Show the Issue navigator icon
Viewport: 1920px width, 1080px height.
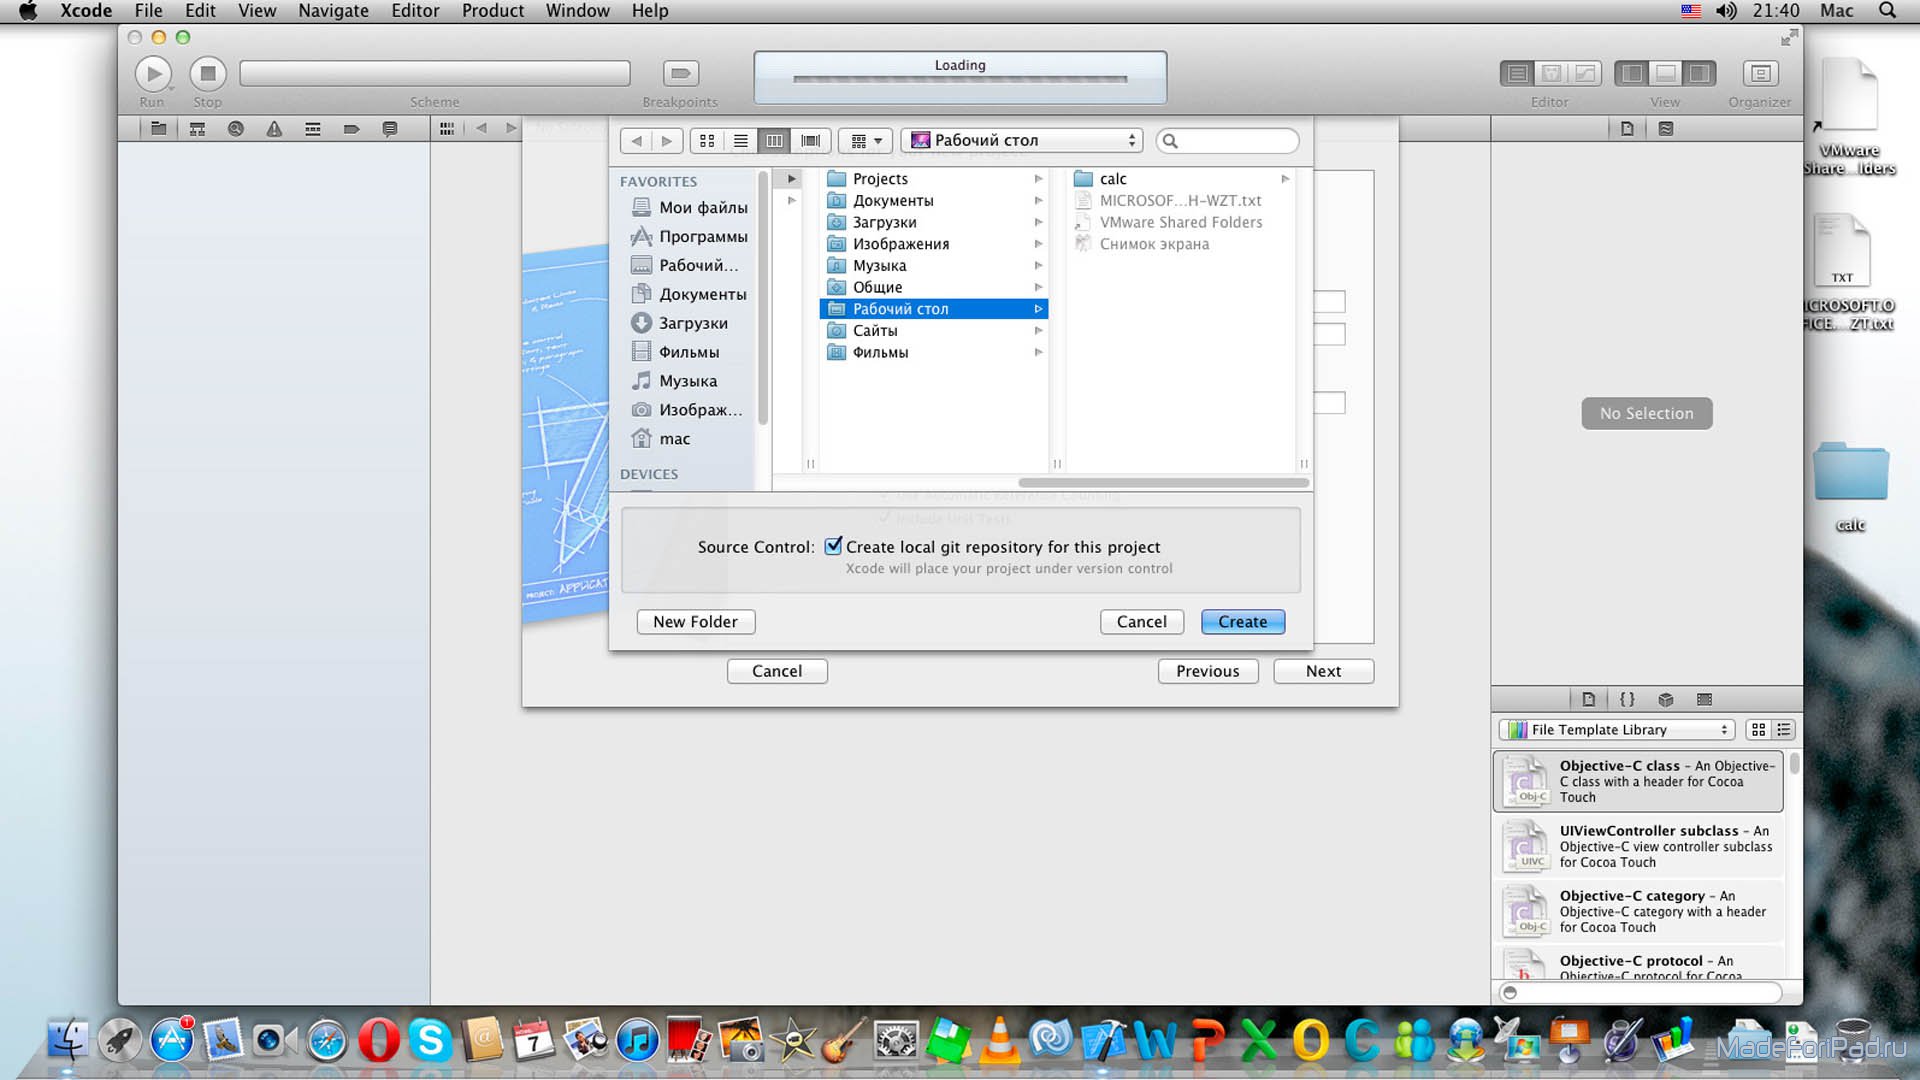tap(274, 129)
